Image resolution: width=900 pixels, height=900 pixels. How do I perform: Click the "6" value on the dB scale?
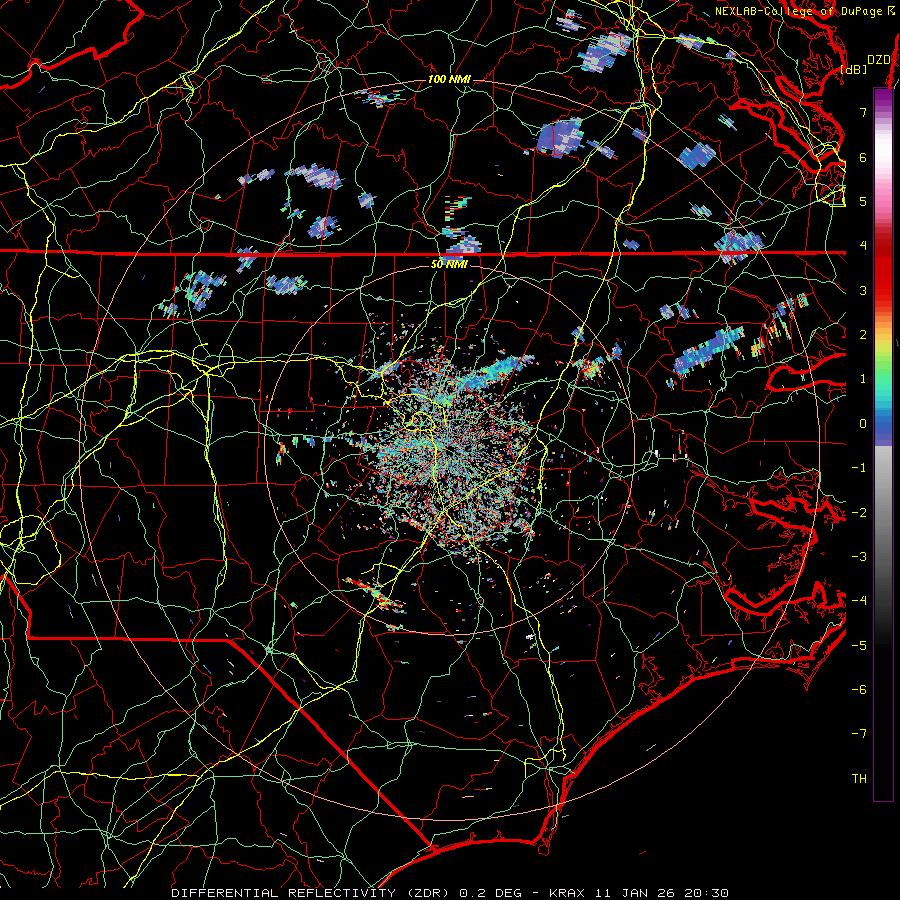point(863,157)
